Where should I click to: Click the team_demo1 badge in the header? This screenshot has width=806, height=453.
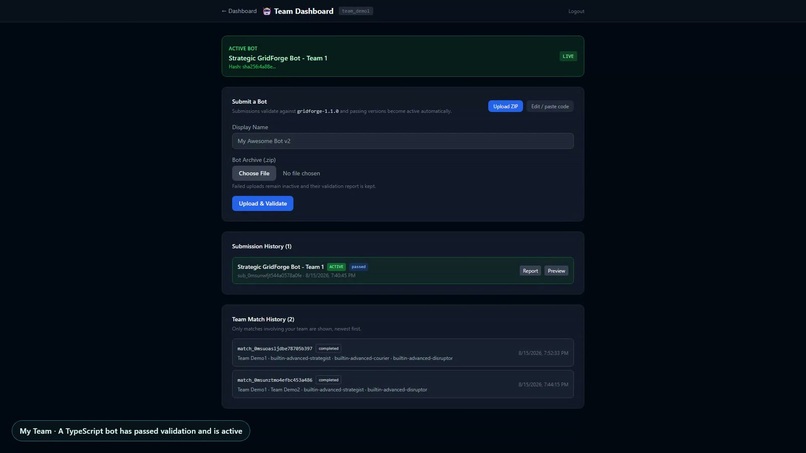[356, 11]
